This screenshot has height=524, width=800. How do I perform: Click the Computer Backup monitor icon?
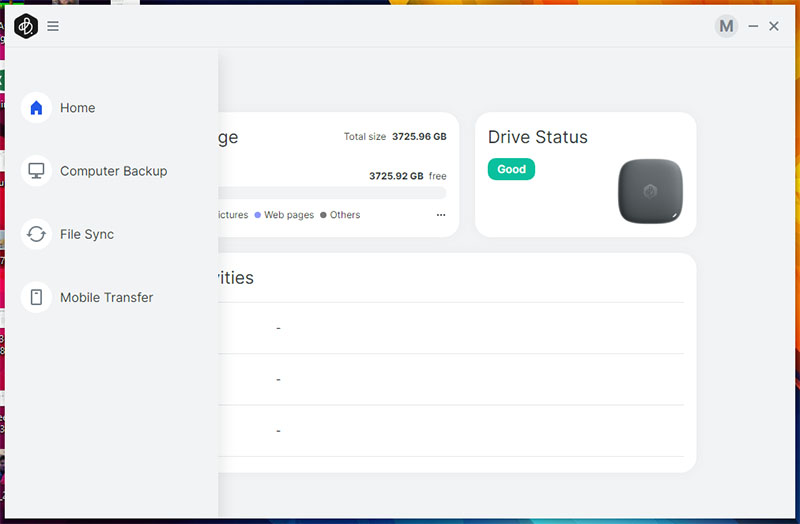[36, 171]
